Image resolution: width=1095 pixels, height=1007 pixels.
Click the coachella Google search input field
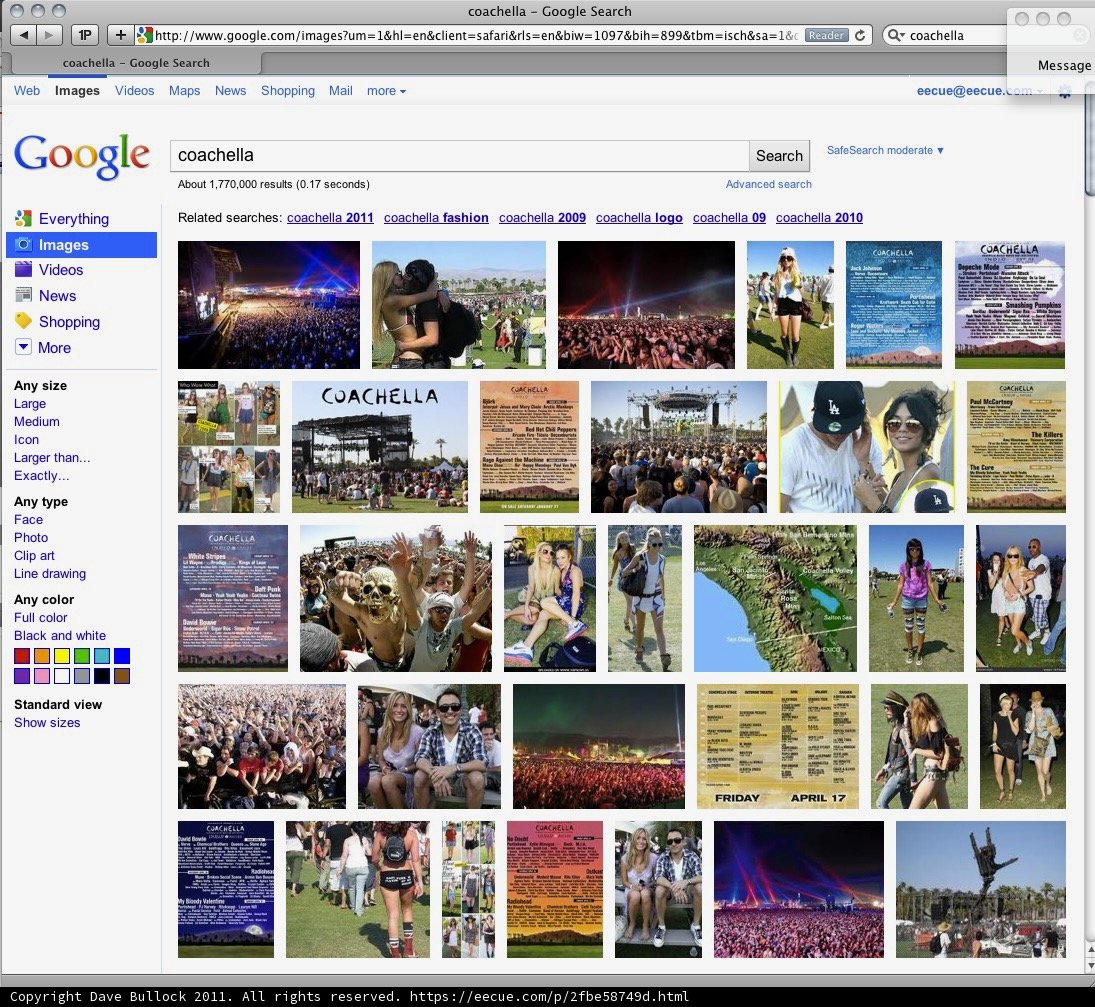point(460,156)
